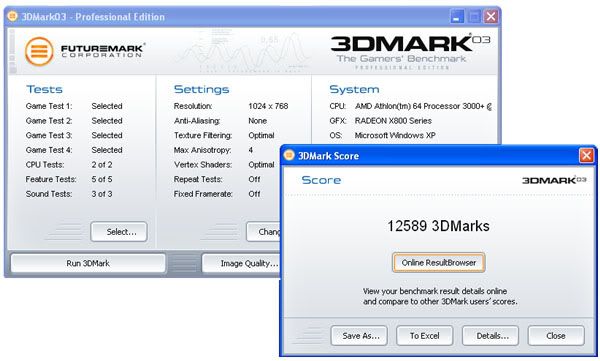600x361 pixels.
Task: Click the Game Test 1 label
Action: [x=49, y=106]
